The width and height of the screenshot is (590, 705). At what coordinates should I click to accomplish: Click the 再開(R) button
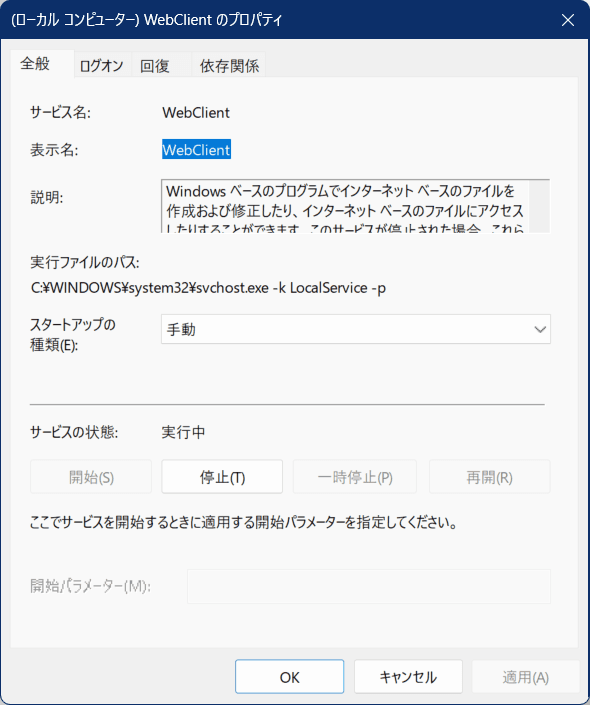[490, 477]
